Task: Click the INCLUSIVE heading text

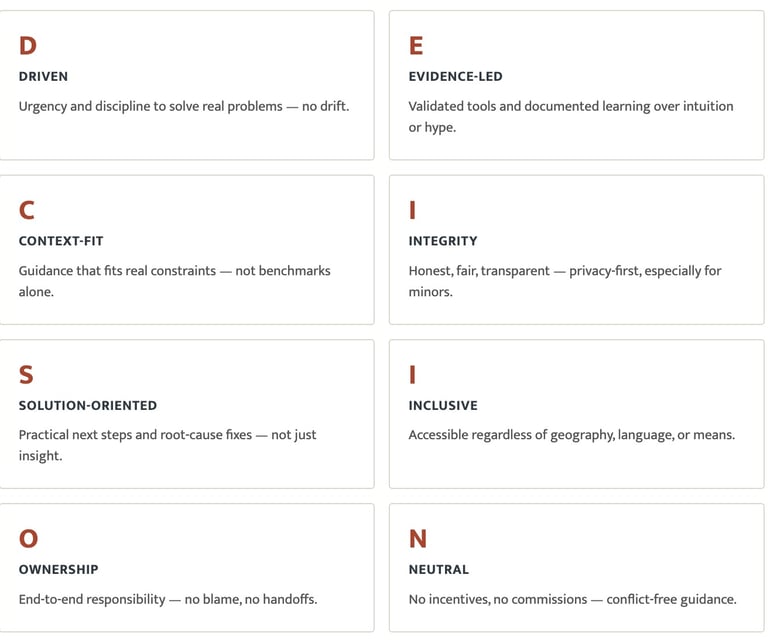Action: click(x=443, y=405)
